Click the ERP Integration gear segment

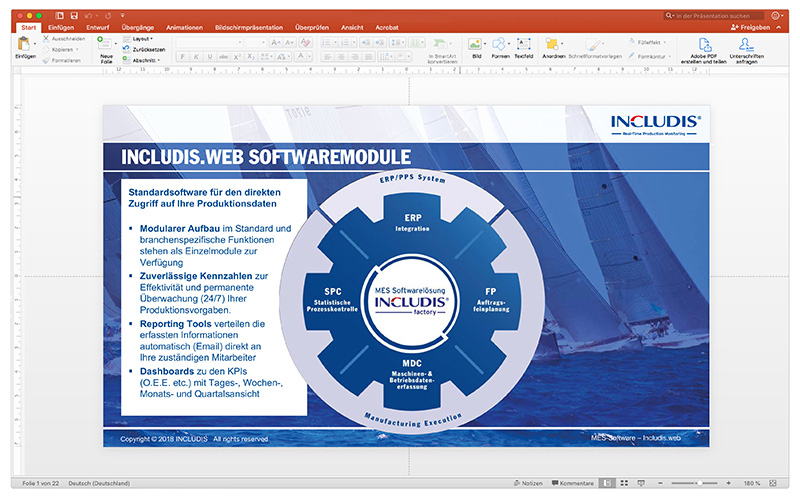[412, 222]
